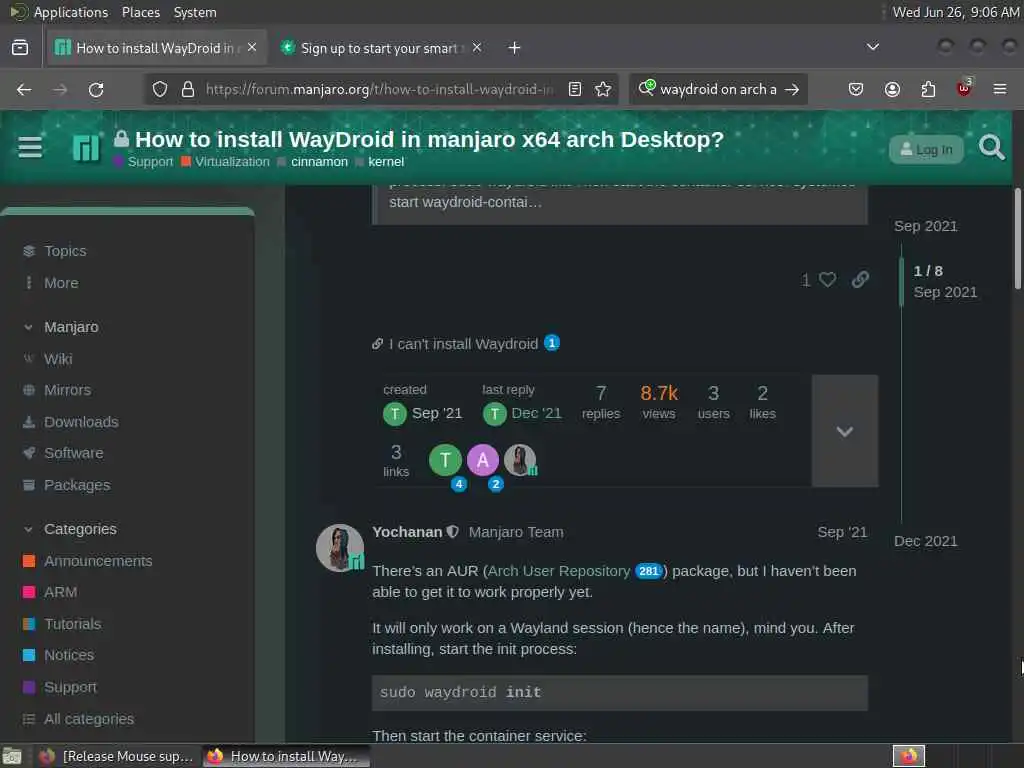
Task: Reload the page with the refresh icon
Action: (96, 89)
